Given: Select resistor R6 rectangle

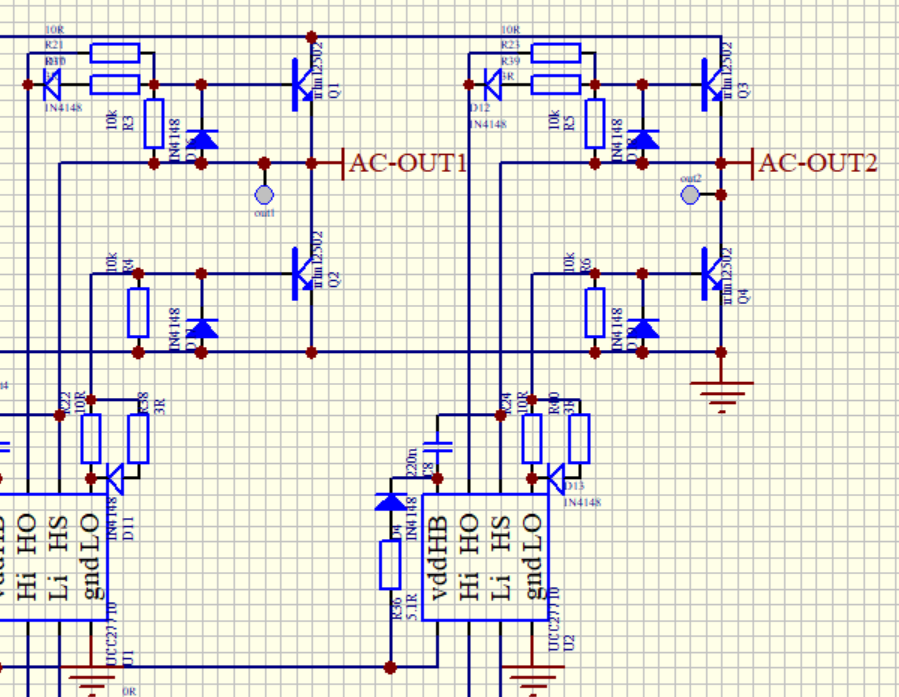Looking at the screenshot, I should click(595, 312).
